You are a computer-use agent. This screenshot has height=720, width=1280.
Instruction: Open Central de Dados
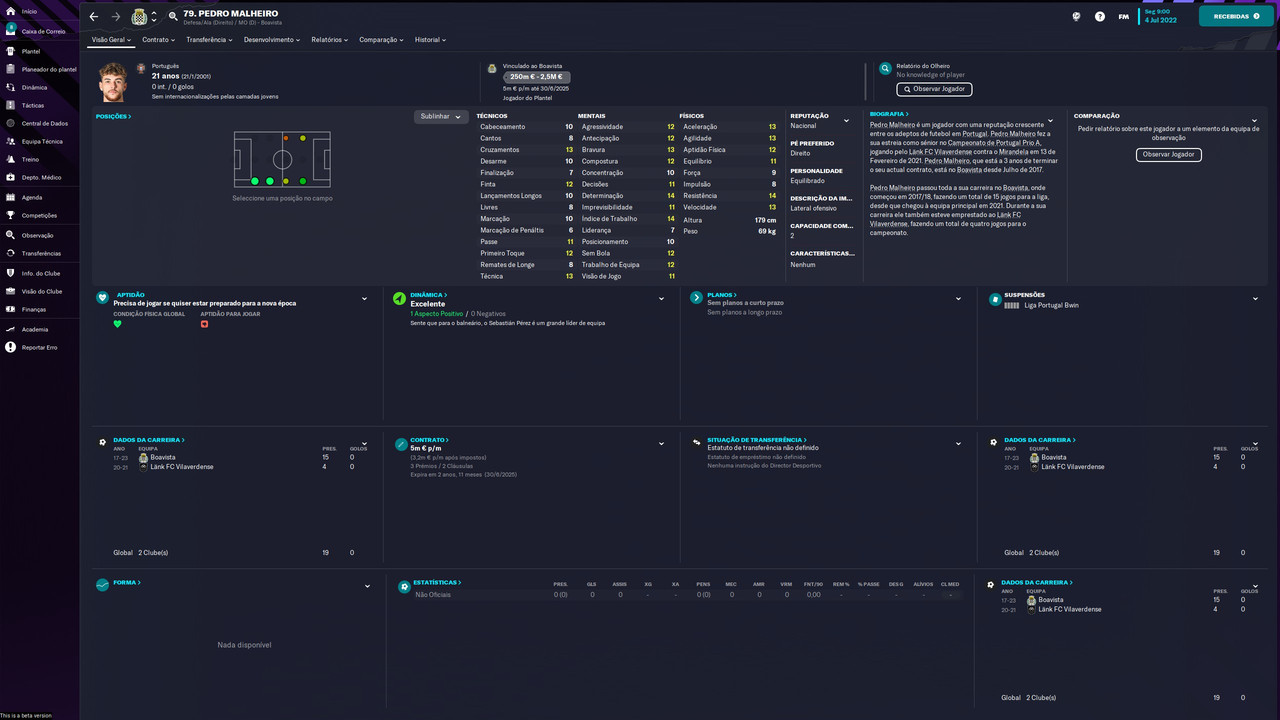[45, 123]
